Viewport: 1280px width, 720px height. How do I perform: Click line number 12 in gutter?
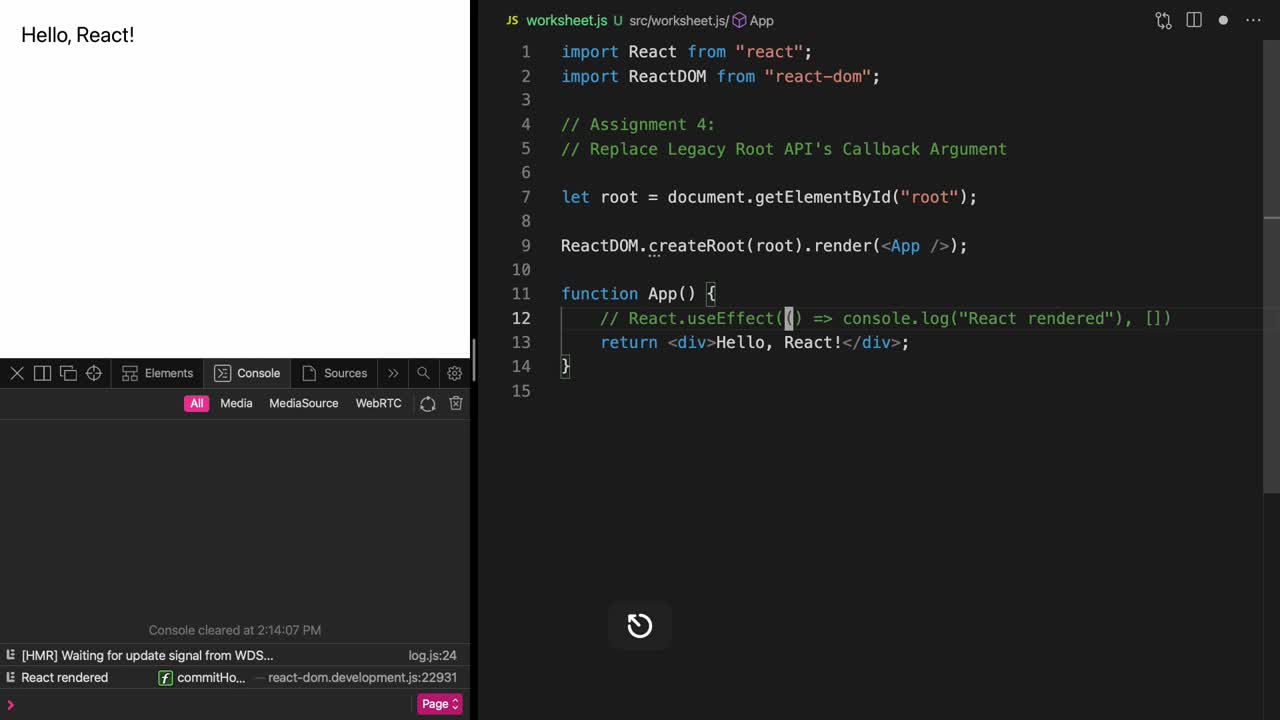coord(521,318)
